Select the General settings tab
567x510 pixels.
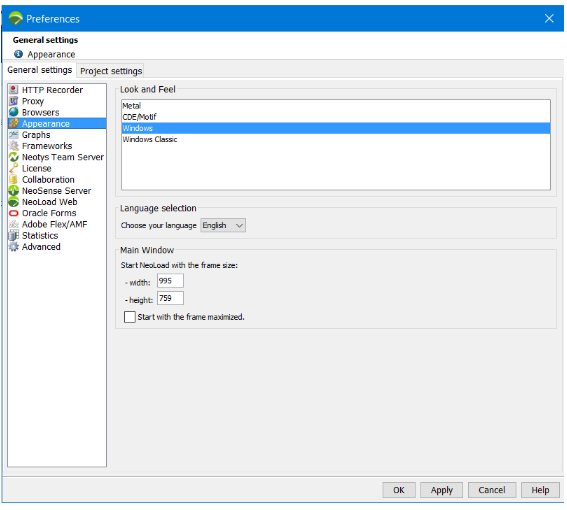(x=40, y=70)
